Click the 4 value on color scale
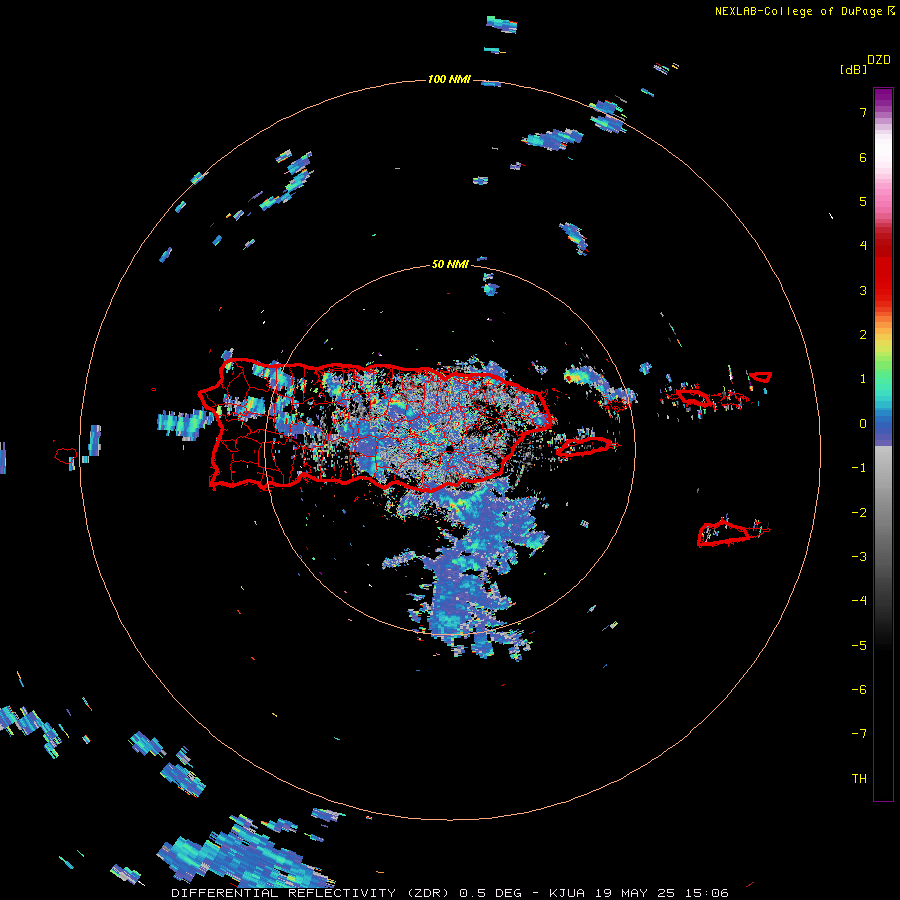 tap(863, 246)
